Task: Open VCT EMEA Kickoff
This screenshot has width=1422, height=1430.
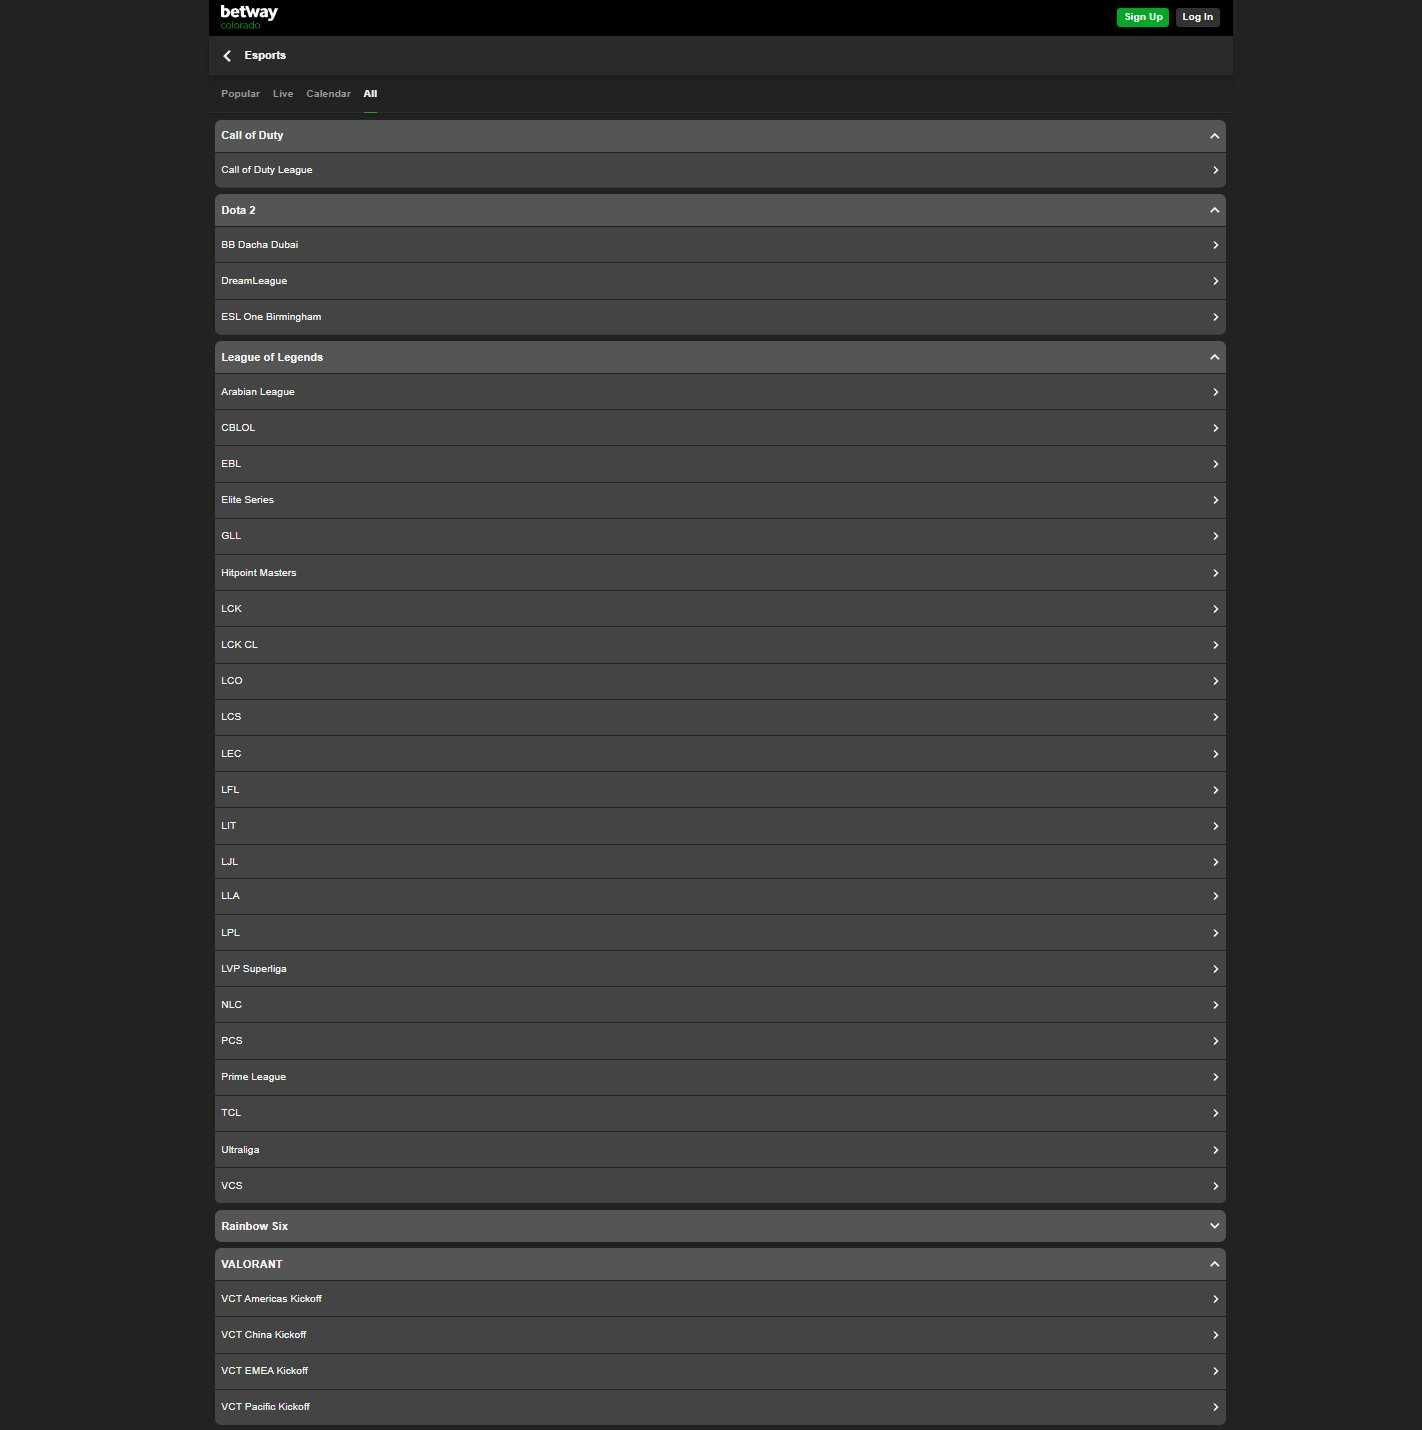Action: (720, 1371)
